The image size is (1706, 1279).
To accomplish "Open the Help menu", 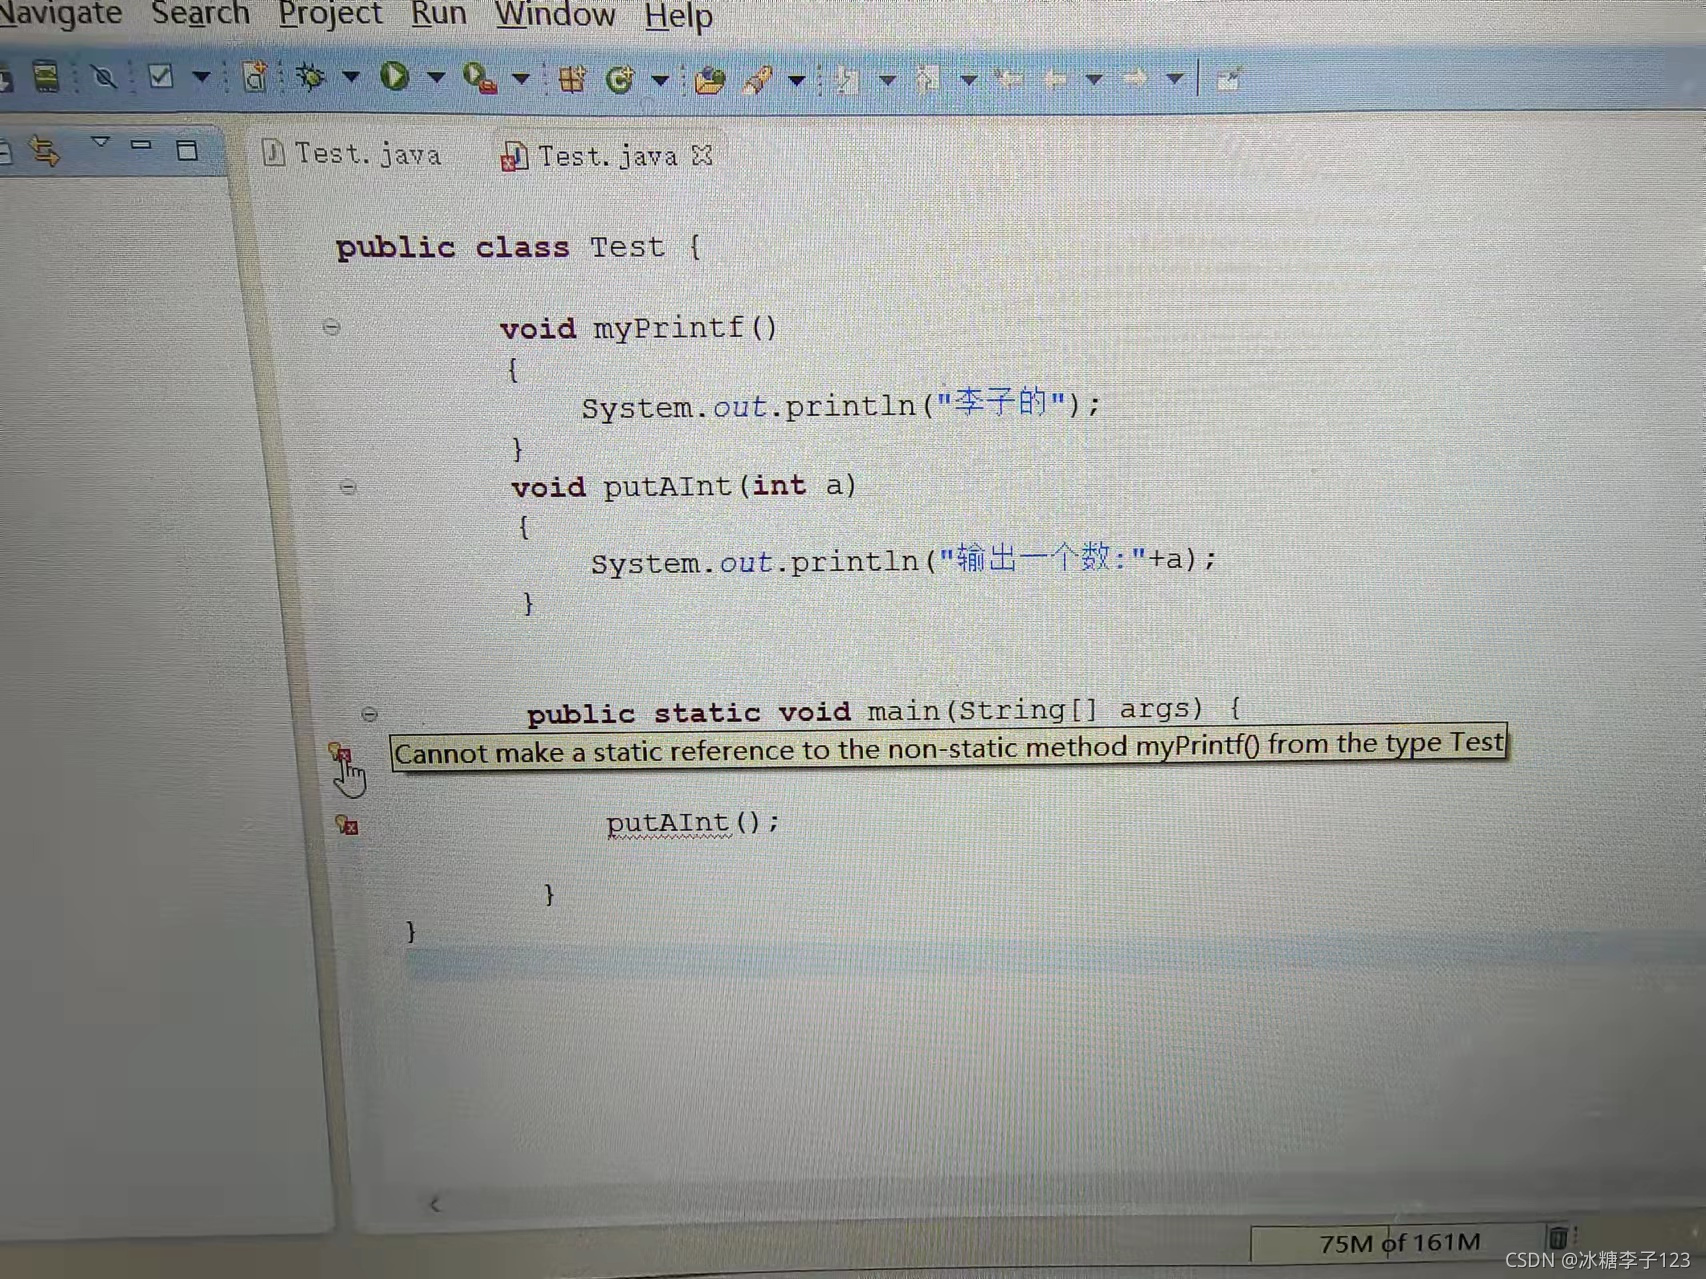I will click(x=678, y=15).
